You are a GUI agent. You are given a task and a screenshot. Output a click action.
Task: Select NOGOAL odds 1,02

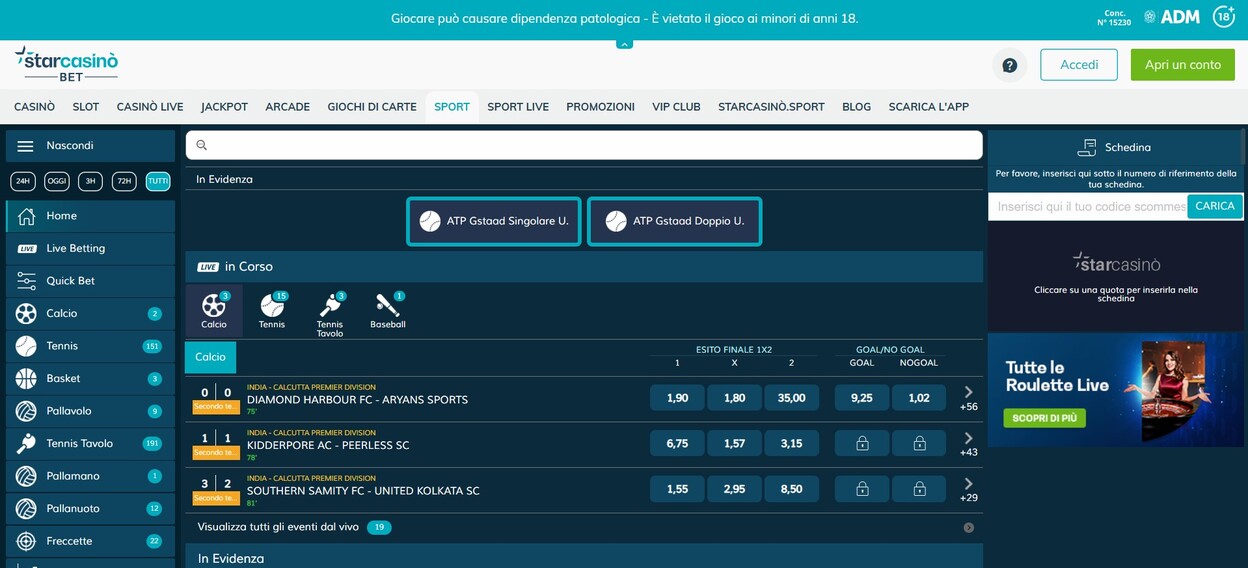[x=919, y=398]
